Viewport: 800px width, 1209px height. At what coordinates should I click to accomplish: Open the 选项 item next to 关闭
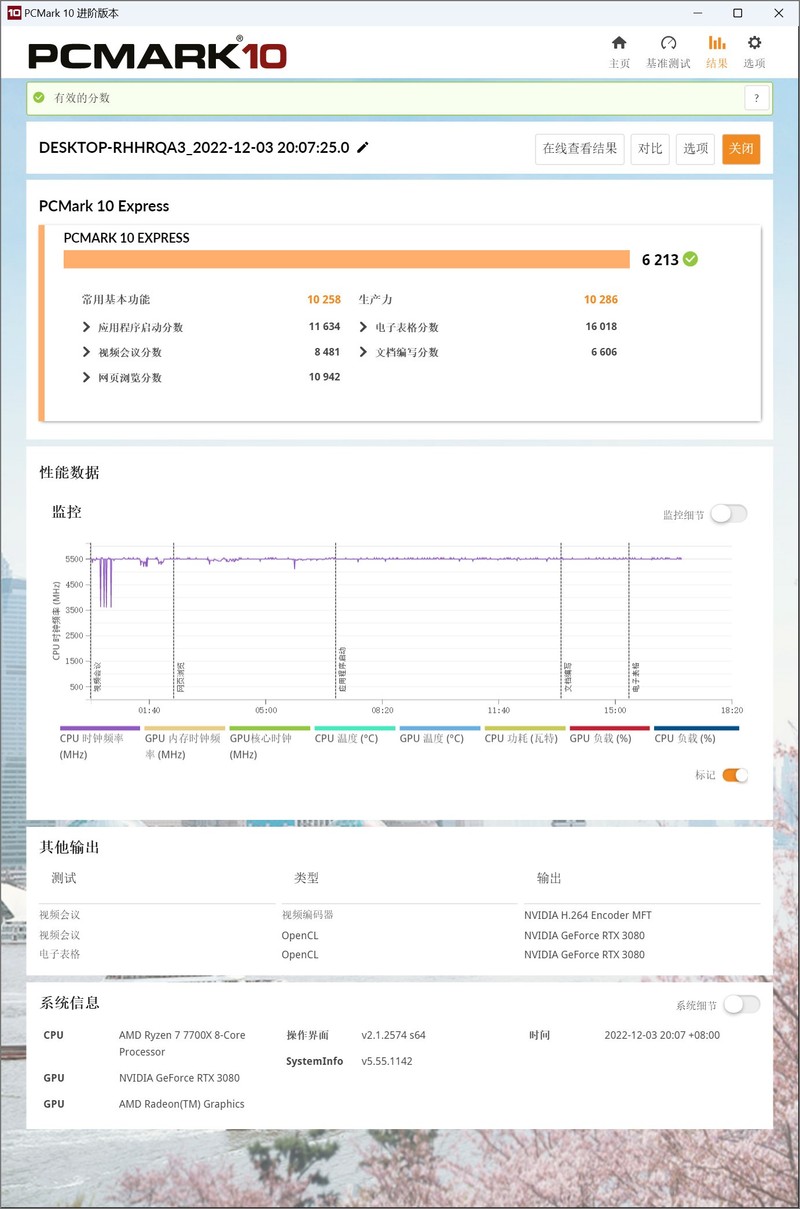tap(695, 147)
